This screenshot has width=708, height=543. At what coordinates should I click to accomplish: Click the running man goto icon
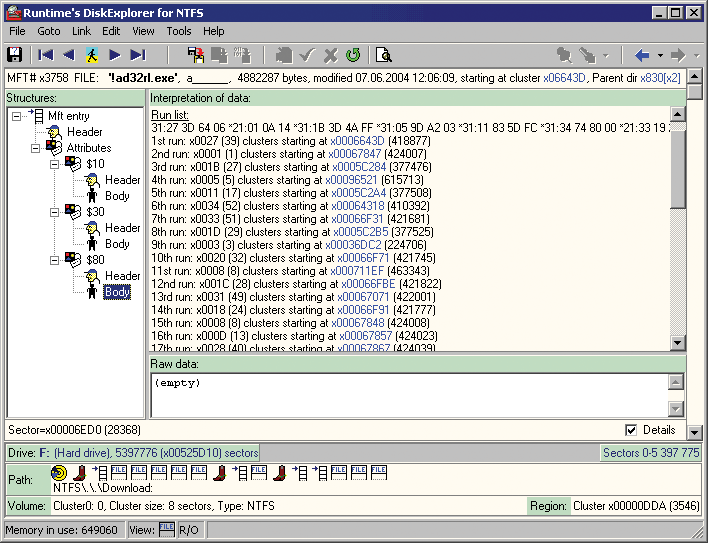(92, 55)
